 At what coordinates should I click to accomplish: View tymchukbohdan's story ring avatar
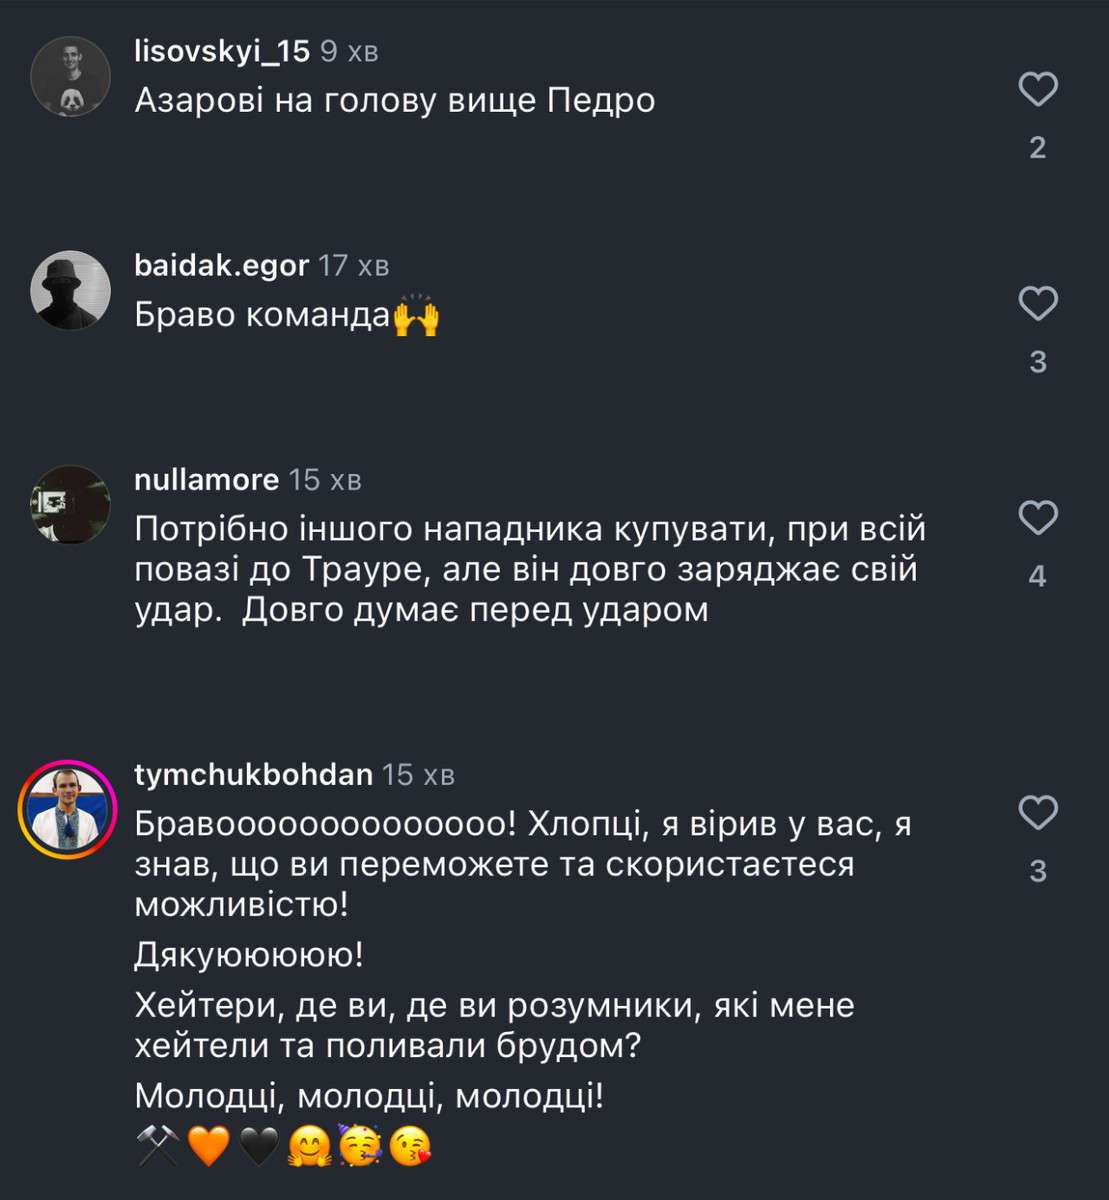68,809
